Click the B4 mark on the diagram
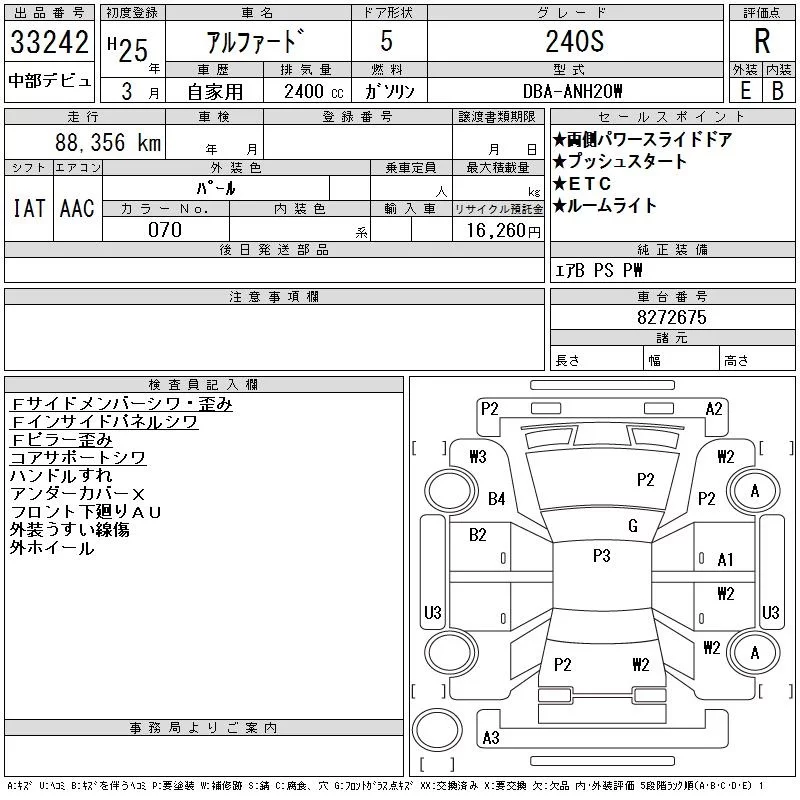 coord(497,499)
